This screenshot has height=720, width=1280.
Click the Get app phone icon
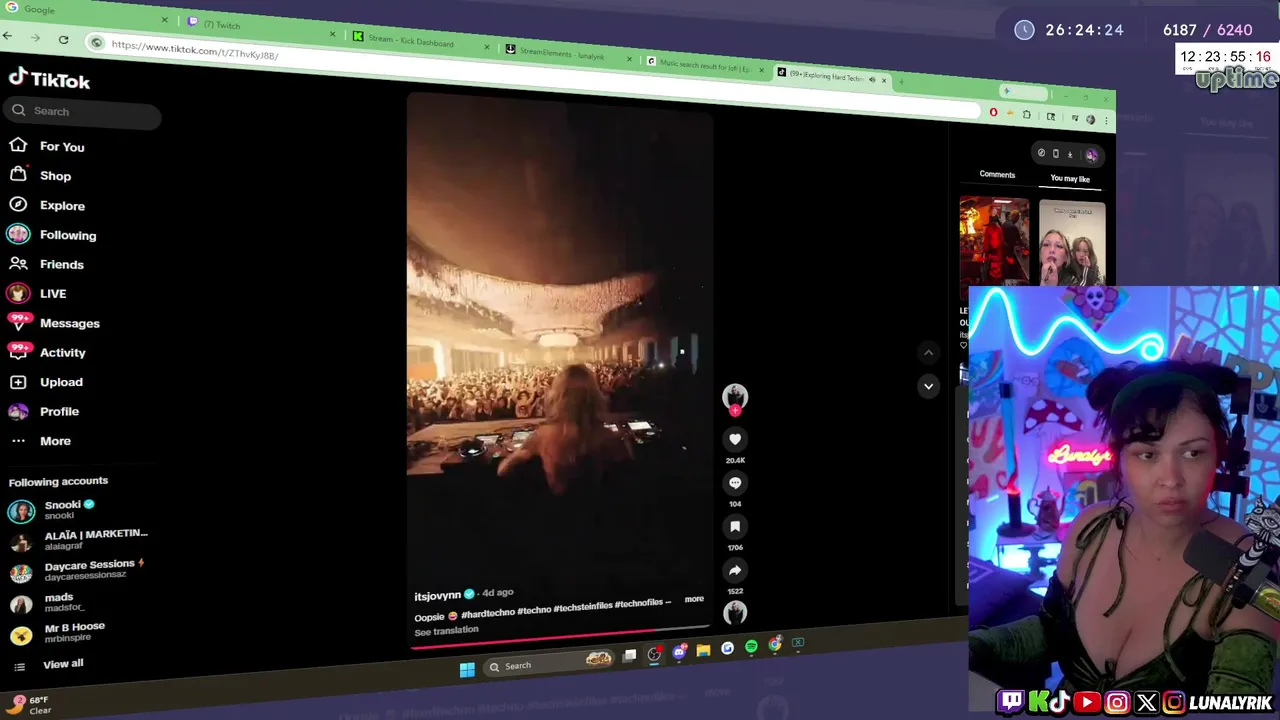[x=1055, y=153]
